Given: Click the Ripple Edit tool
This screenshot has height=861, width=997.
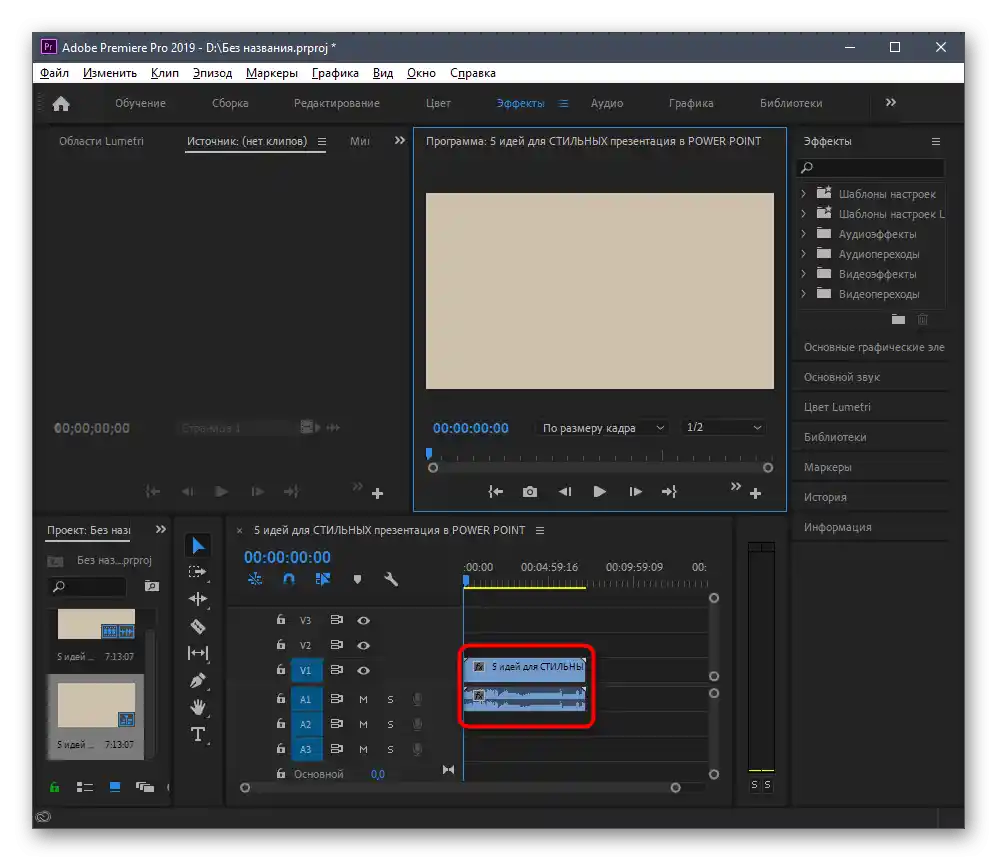Looking at the screenshot, I should click(x=198, y=599).
